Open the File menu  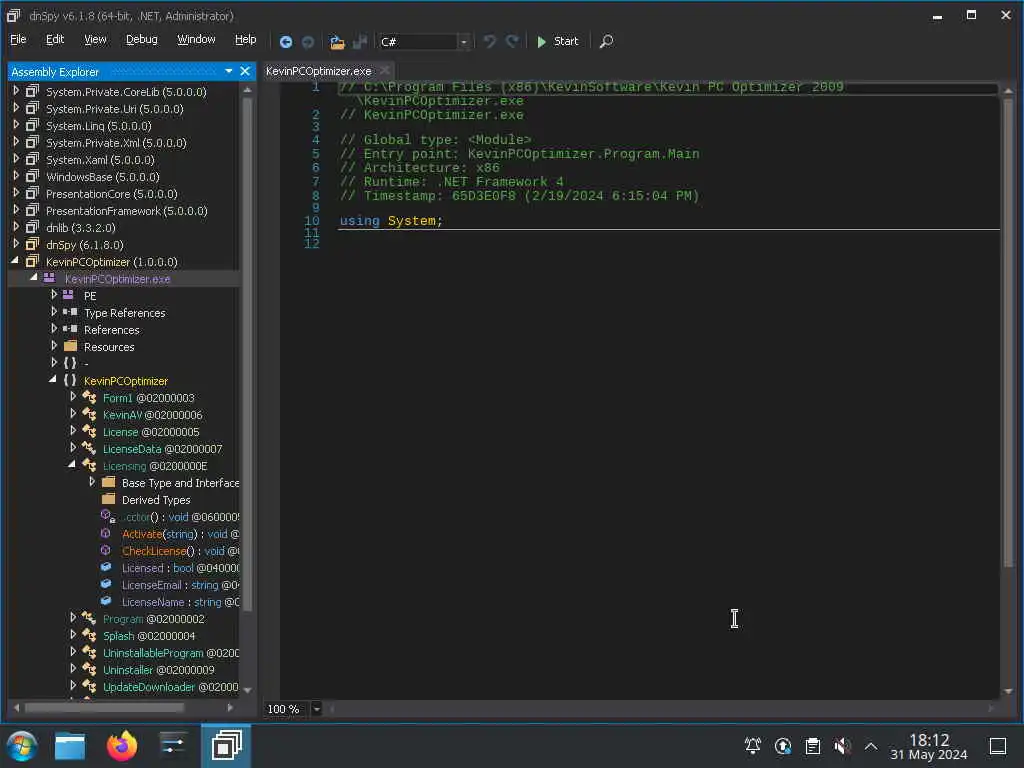point(18,39)
